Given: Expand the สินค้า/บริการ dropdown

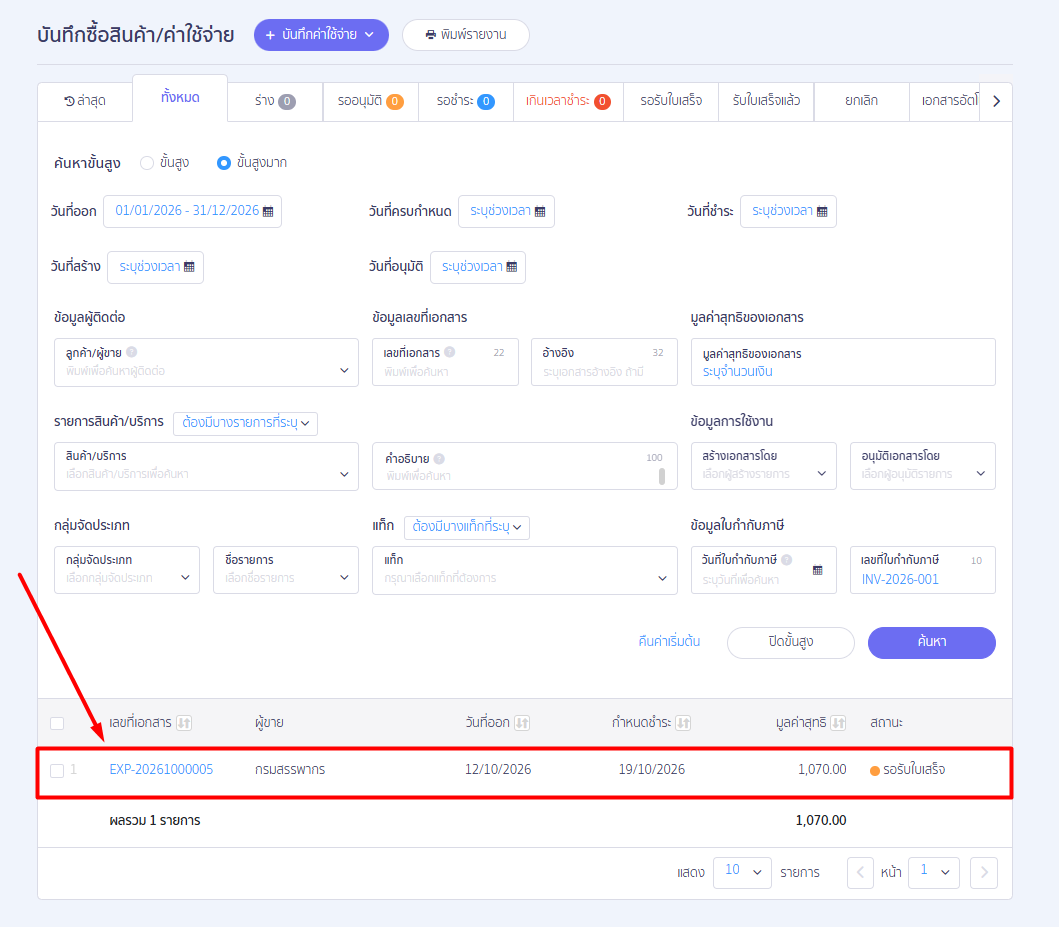Looking at the screenshot, I should [x=206, y=467].
